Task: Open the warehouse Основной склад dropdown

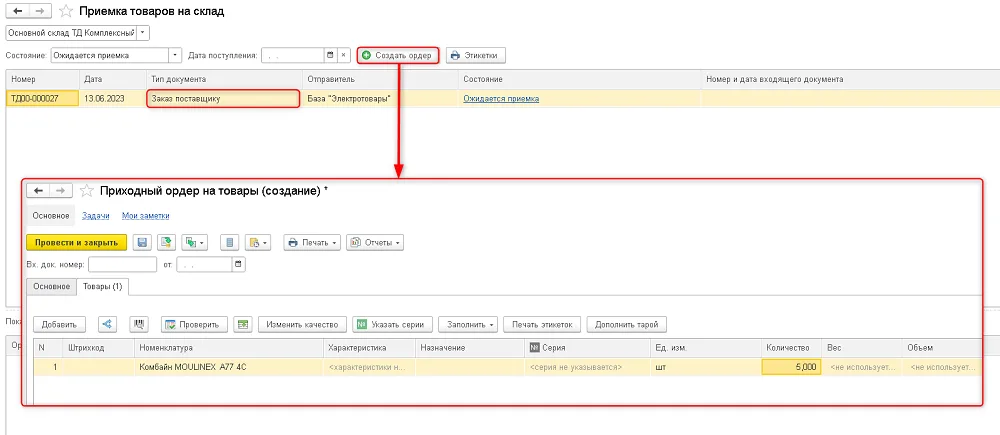Action: (143, 32)
